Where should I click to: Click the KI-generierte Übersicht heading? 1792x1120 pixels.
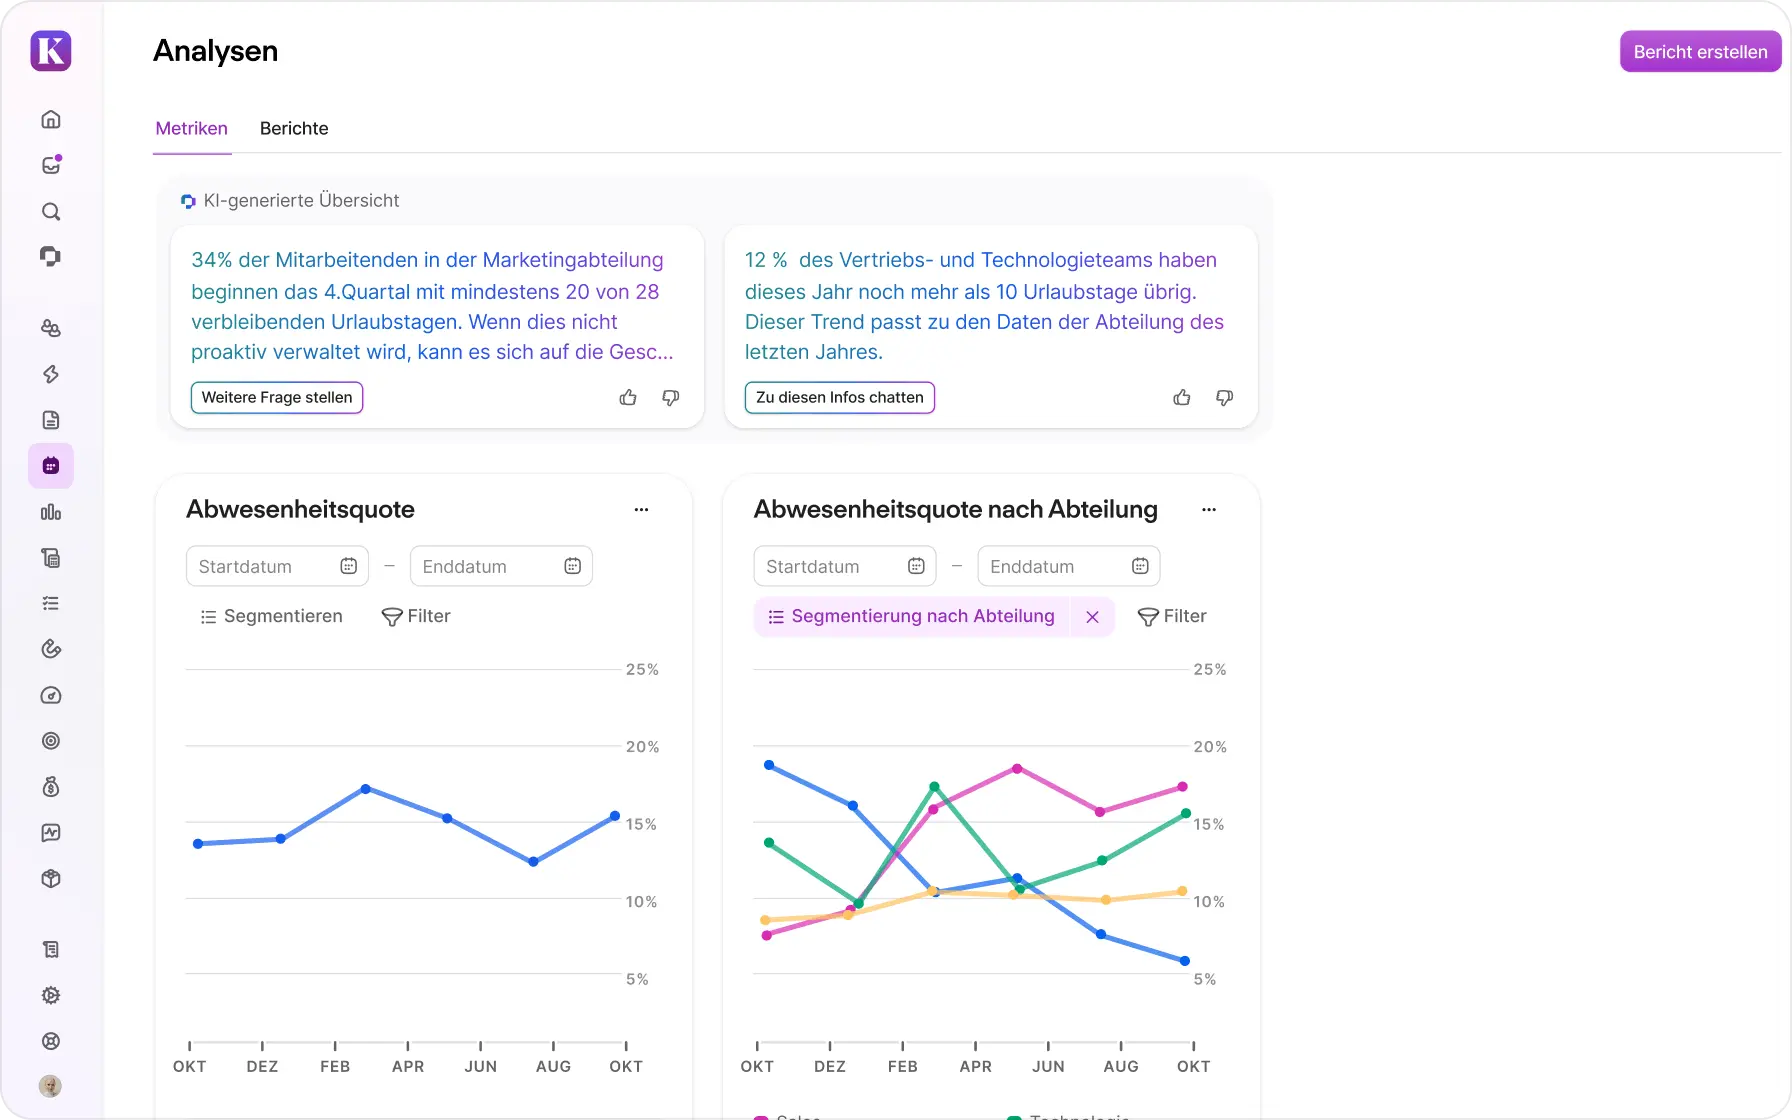pos(301,201)
